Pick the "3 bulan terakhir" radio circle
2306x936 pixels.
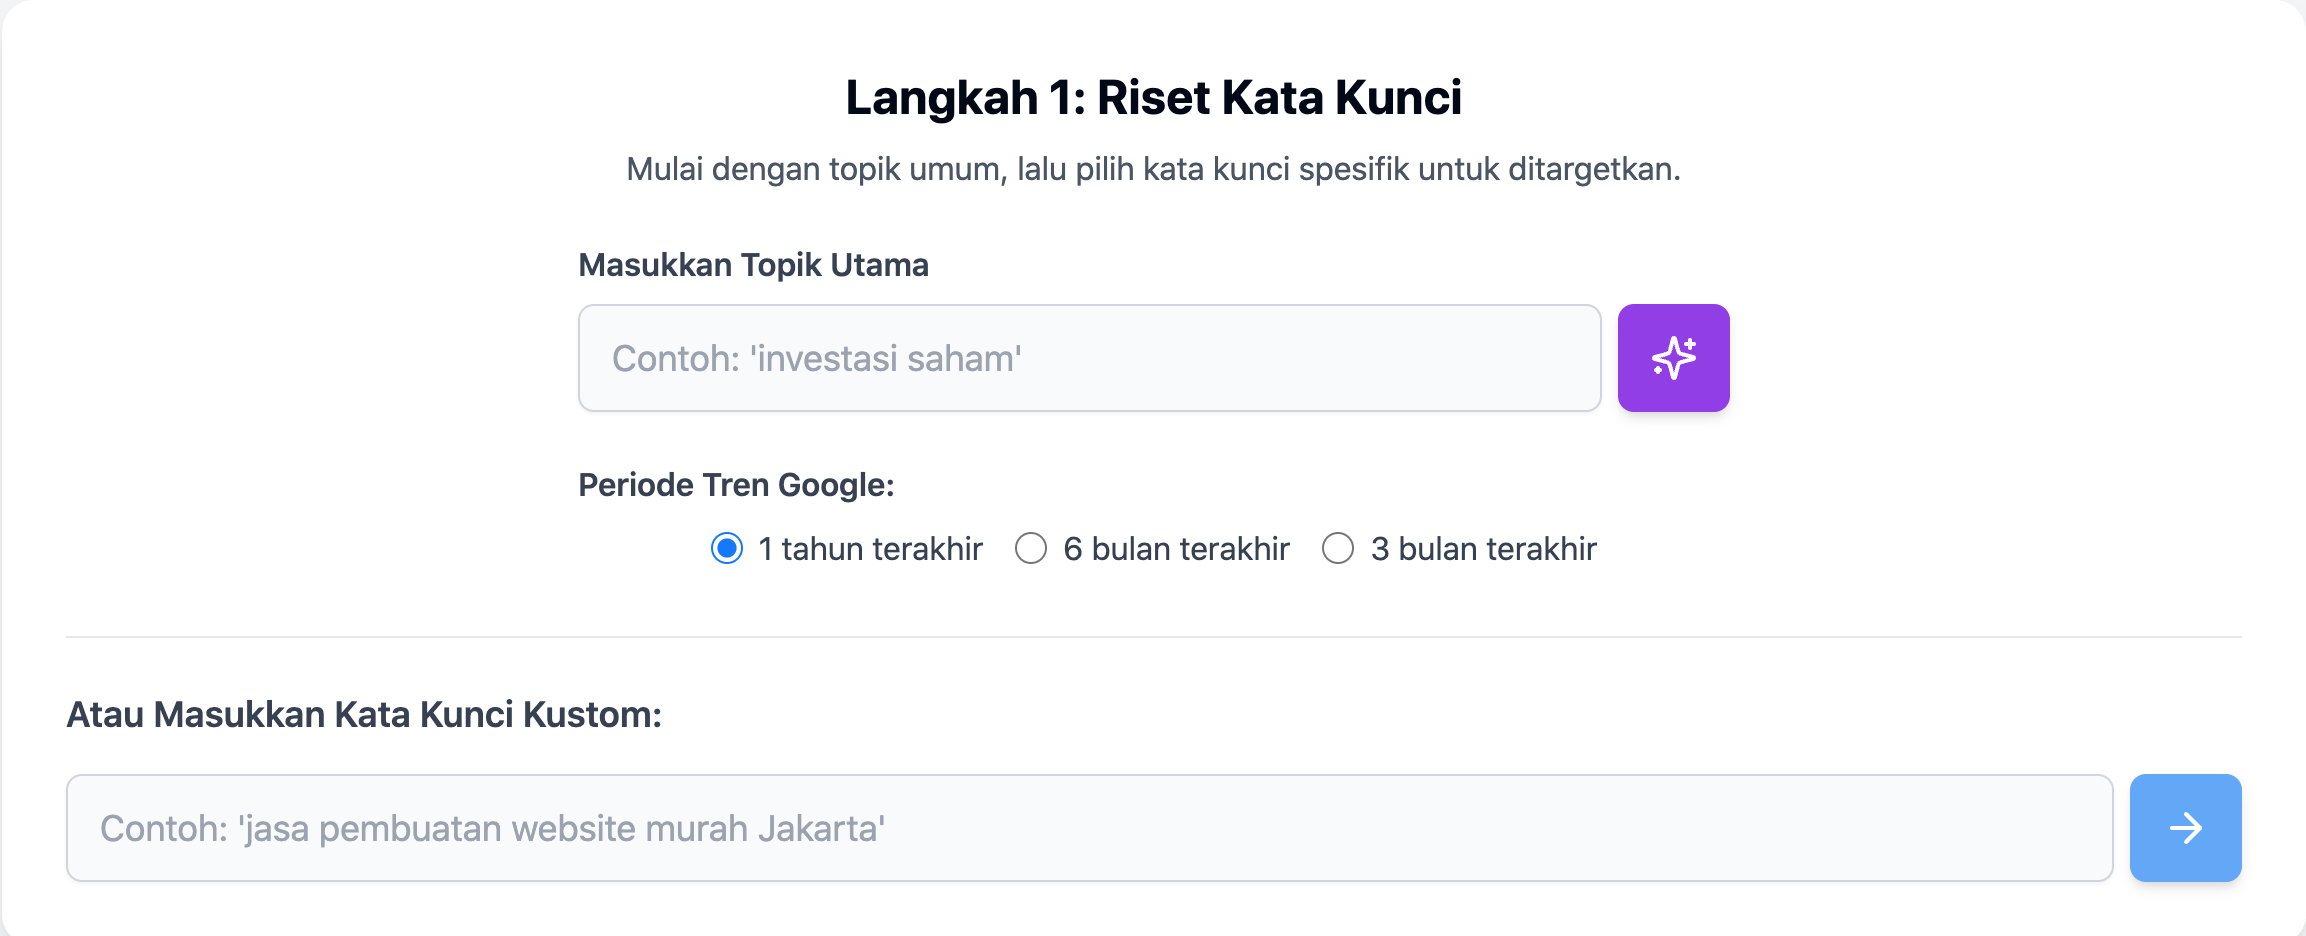[x=1338, y=548]
